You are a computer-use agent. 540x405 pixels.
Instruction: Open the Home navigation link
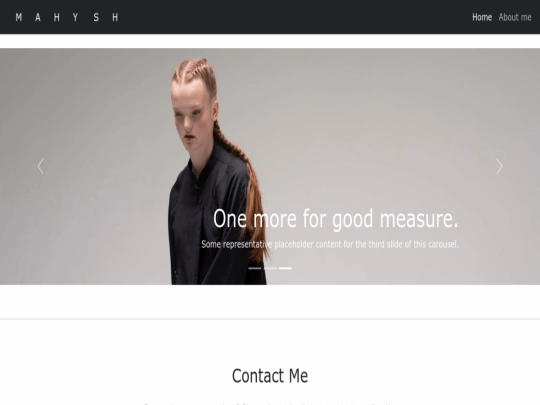(482, 17)
